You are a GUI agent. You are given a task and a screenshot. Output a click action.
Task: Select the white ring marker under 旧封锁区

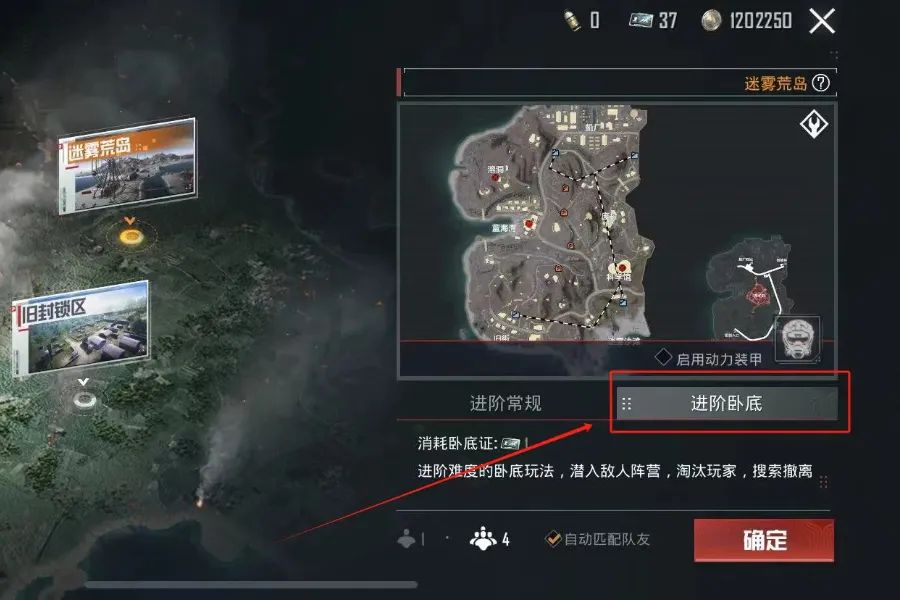[84, 398]
